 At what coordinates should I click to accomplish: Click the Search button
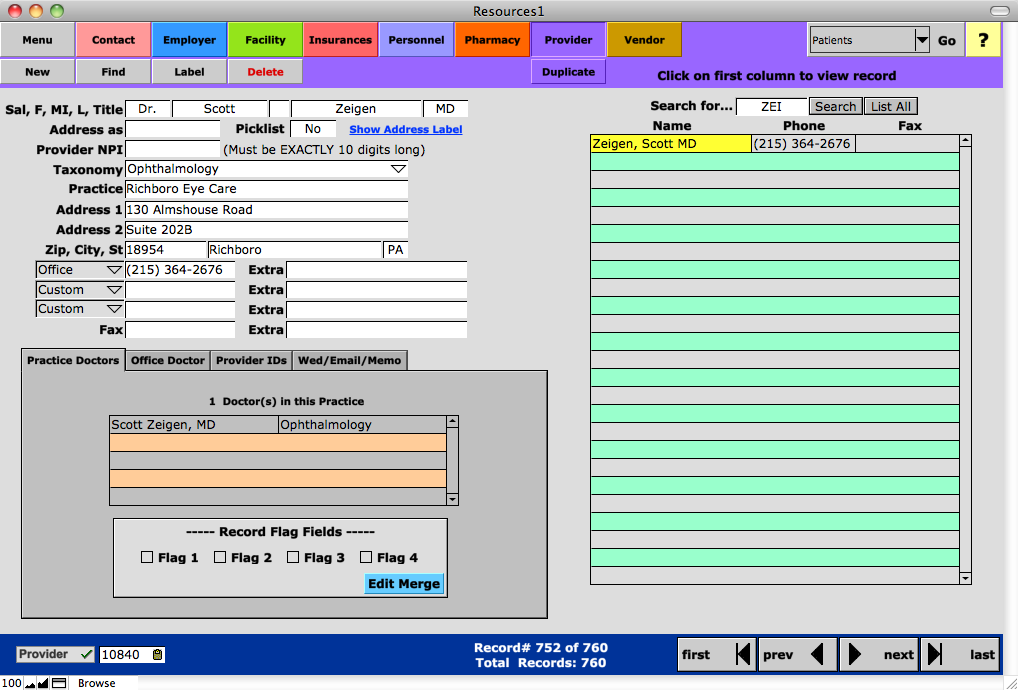click(836, 106)
